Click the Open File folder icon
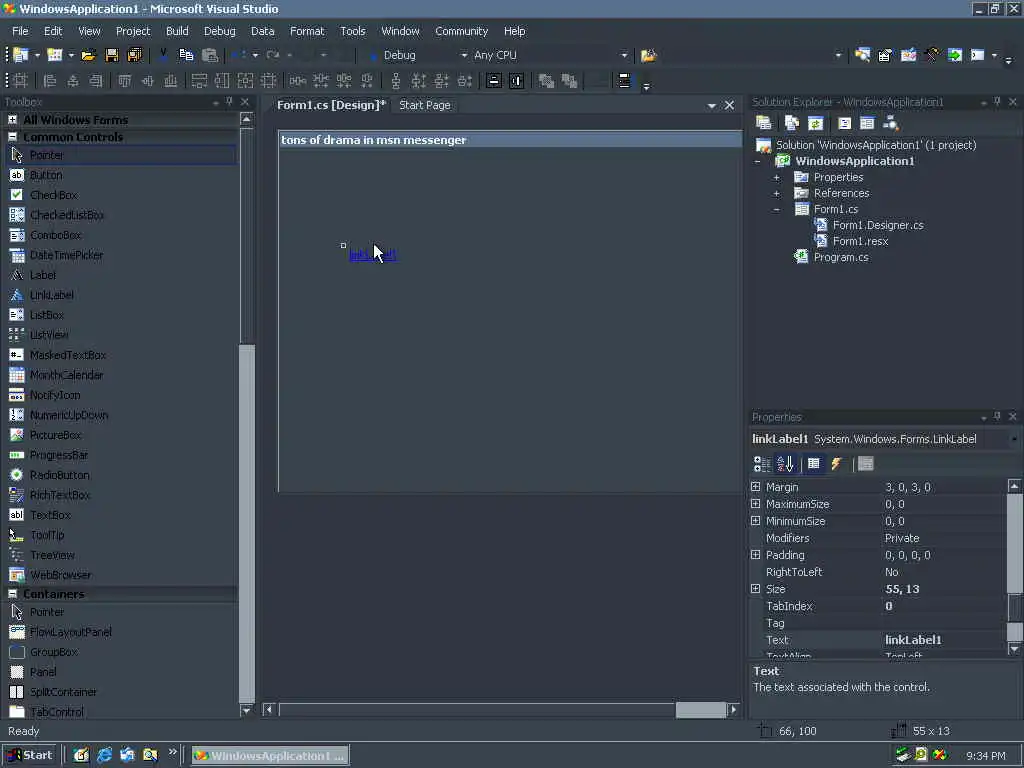 click(x=88, y=56)
